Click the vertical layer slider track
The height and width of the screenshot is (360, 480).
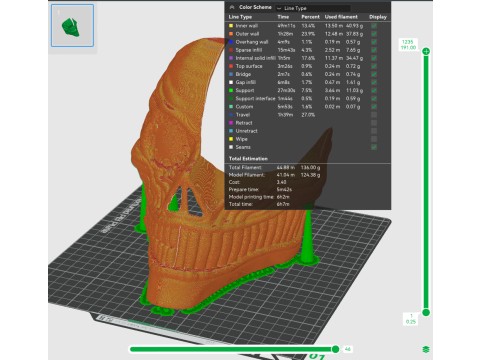(x=426, y=182)
